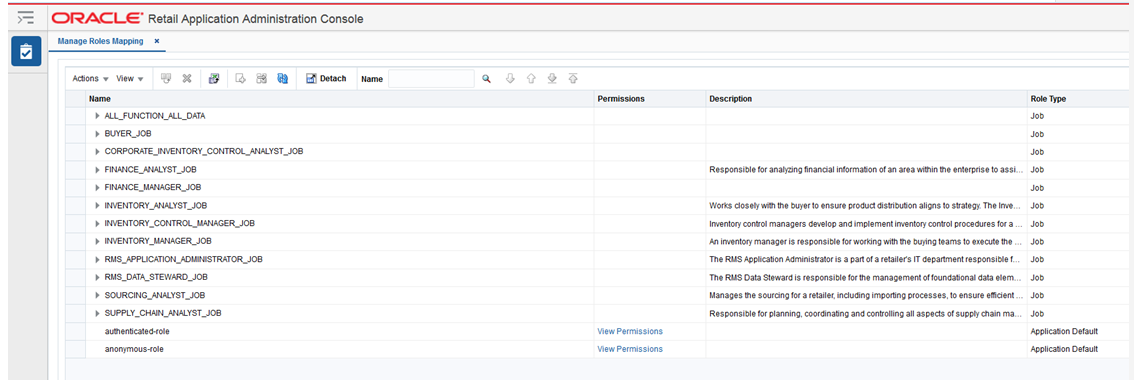The image size is (1134, 380).
Task: Click the RMS Application Administrator description text
Action: tap(866, 259)
